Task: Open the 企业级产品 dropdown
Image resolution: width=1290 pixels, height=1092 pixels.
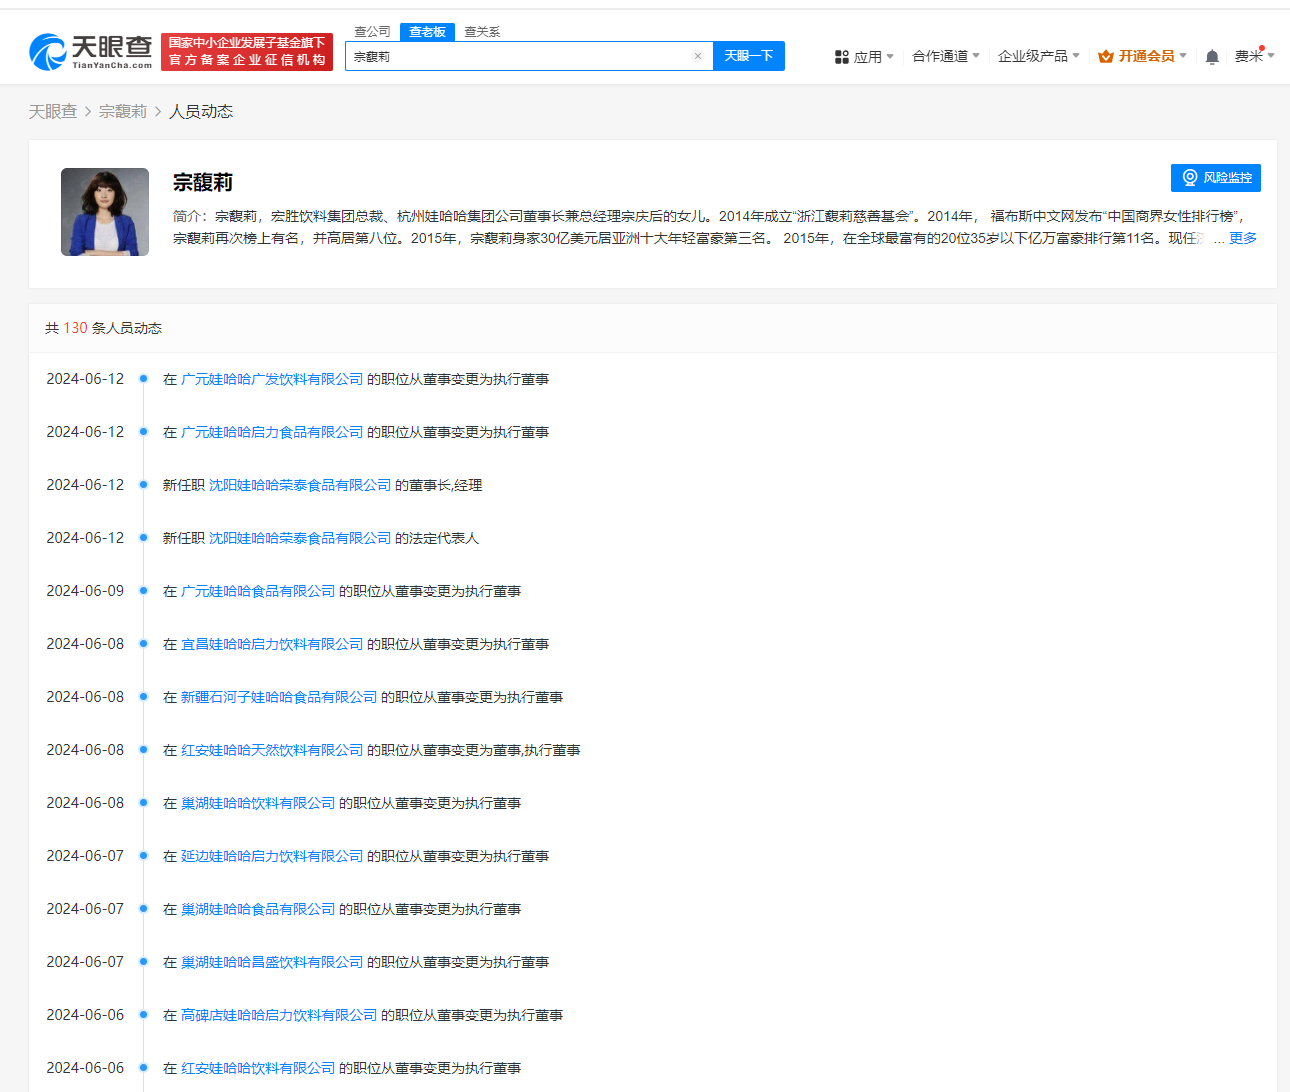Action: [x=1033, y=56]
